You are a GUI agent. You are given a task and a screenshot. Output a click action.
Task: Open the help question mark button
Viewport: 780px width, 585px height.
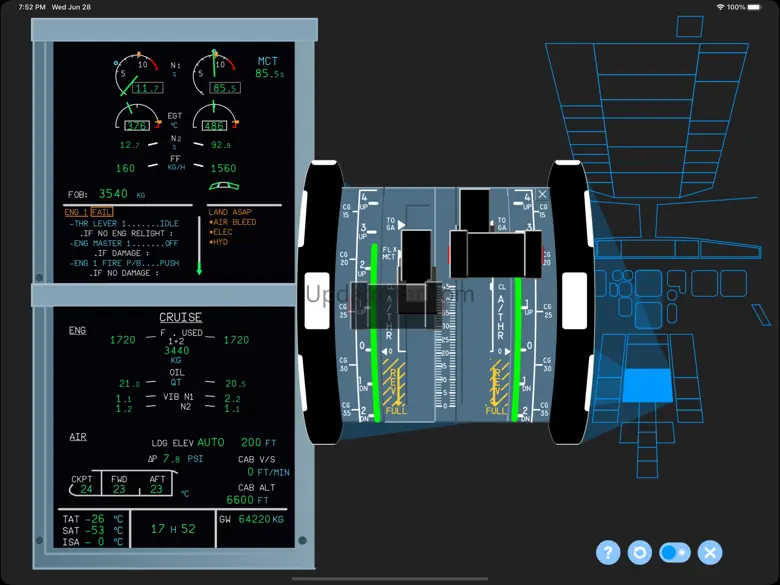point(608,552)
